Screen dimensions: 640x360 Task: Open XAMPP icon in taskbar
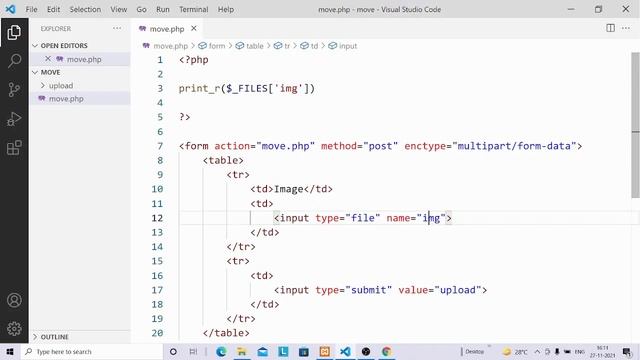(324, 351)
